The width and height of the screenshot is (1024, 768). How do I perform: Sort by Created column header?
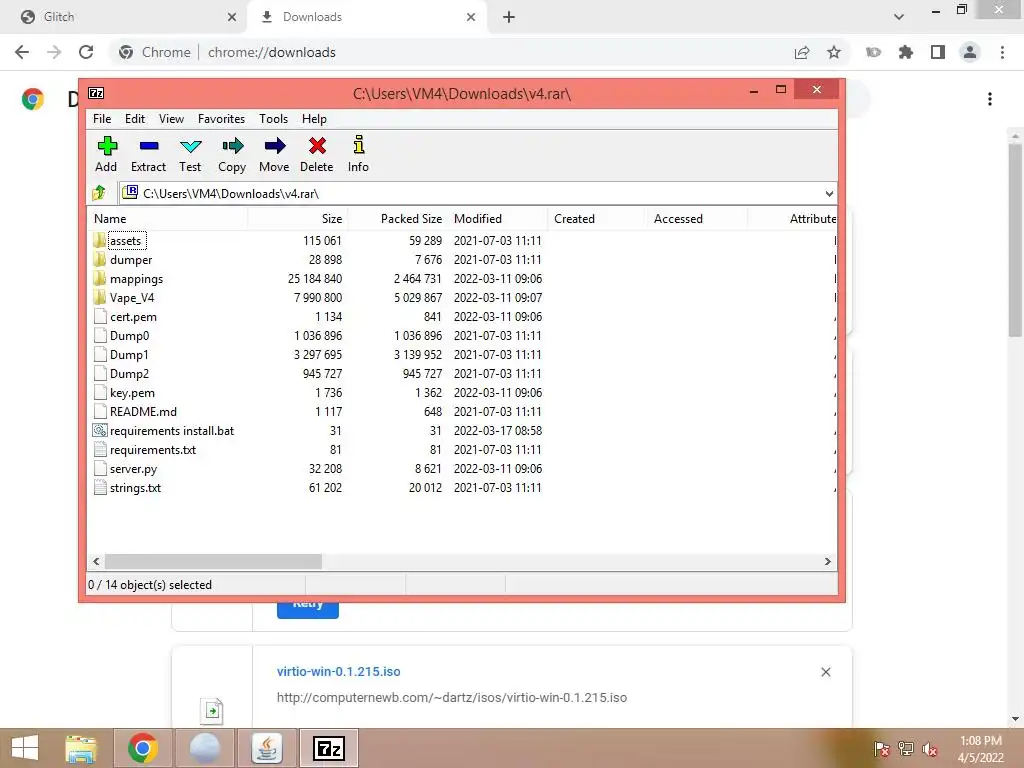coord(597,219)
